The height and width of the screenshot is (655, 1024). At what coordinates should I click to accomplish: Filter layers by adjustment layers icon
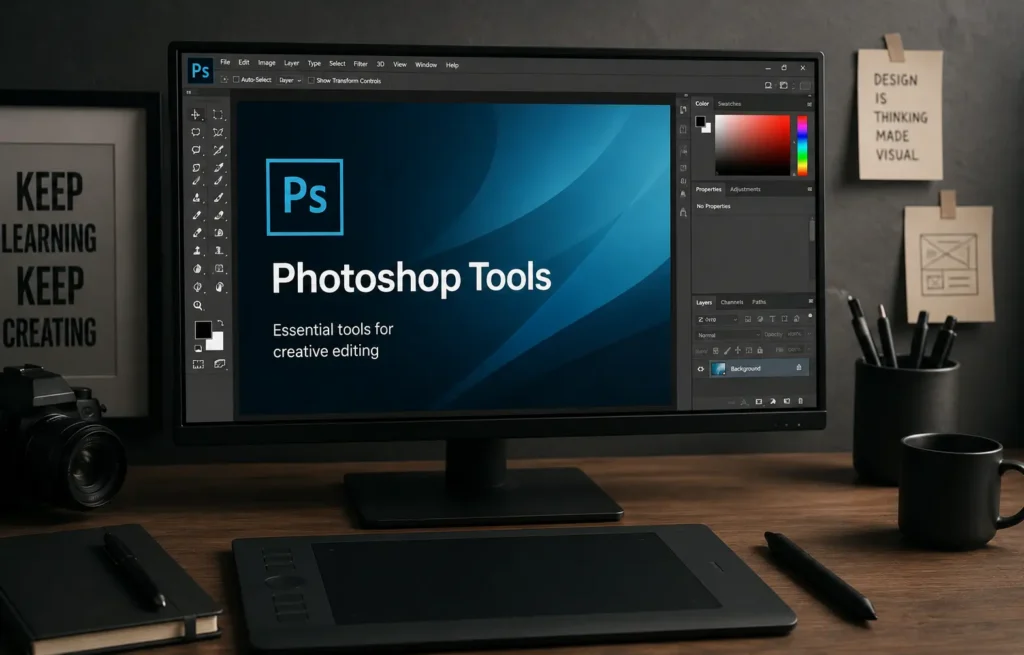(760, 319)
